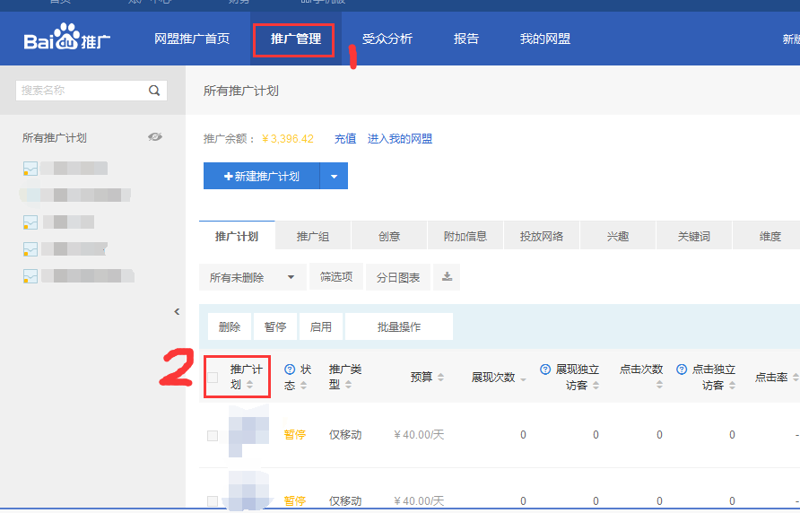Switch to the 附加信息 tab

[465, 236]
